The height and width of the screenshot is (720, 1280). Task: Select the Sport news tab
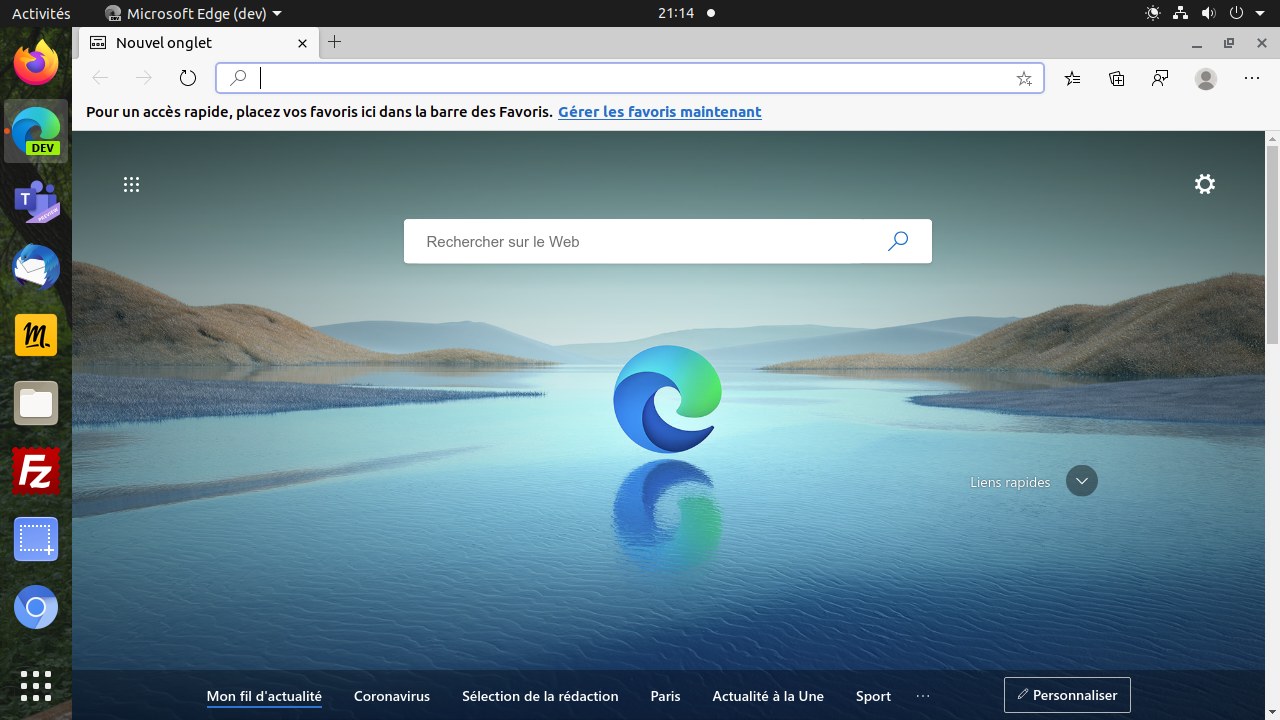[873, 696]
